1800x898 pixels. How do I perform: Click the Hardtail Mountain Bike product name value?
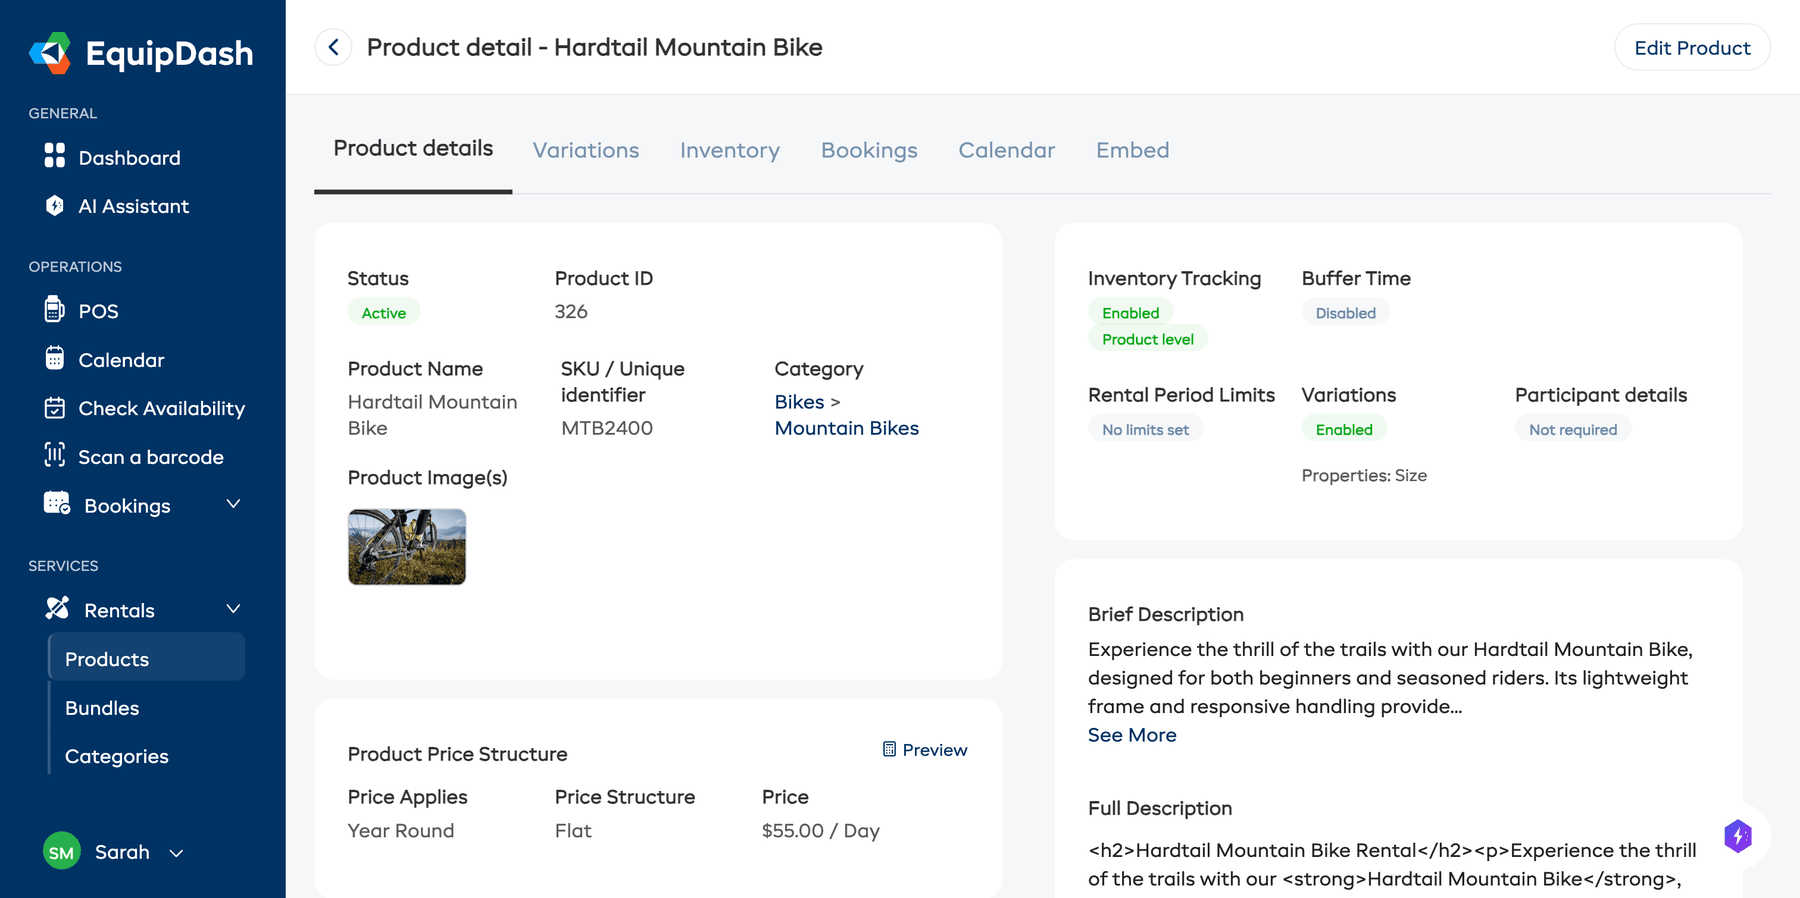tap(433, 414)
